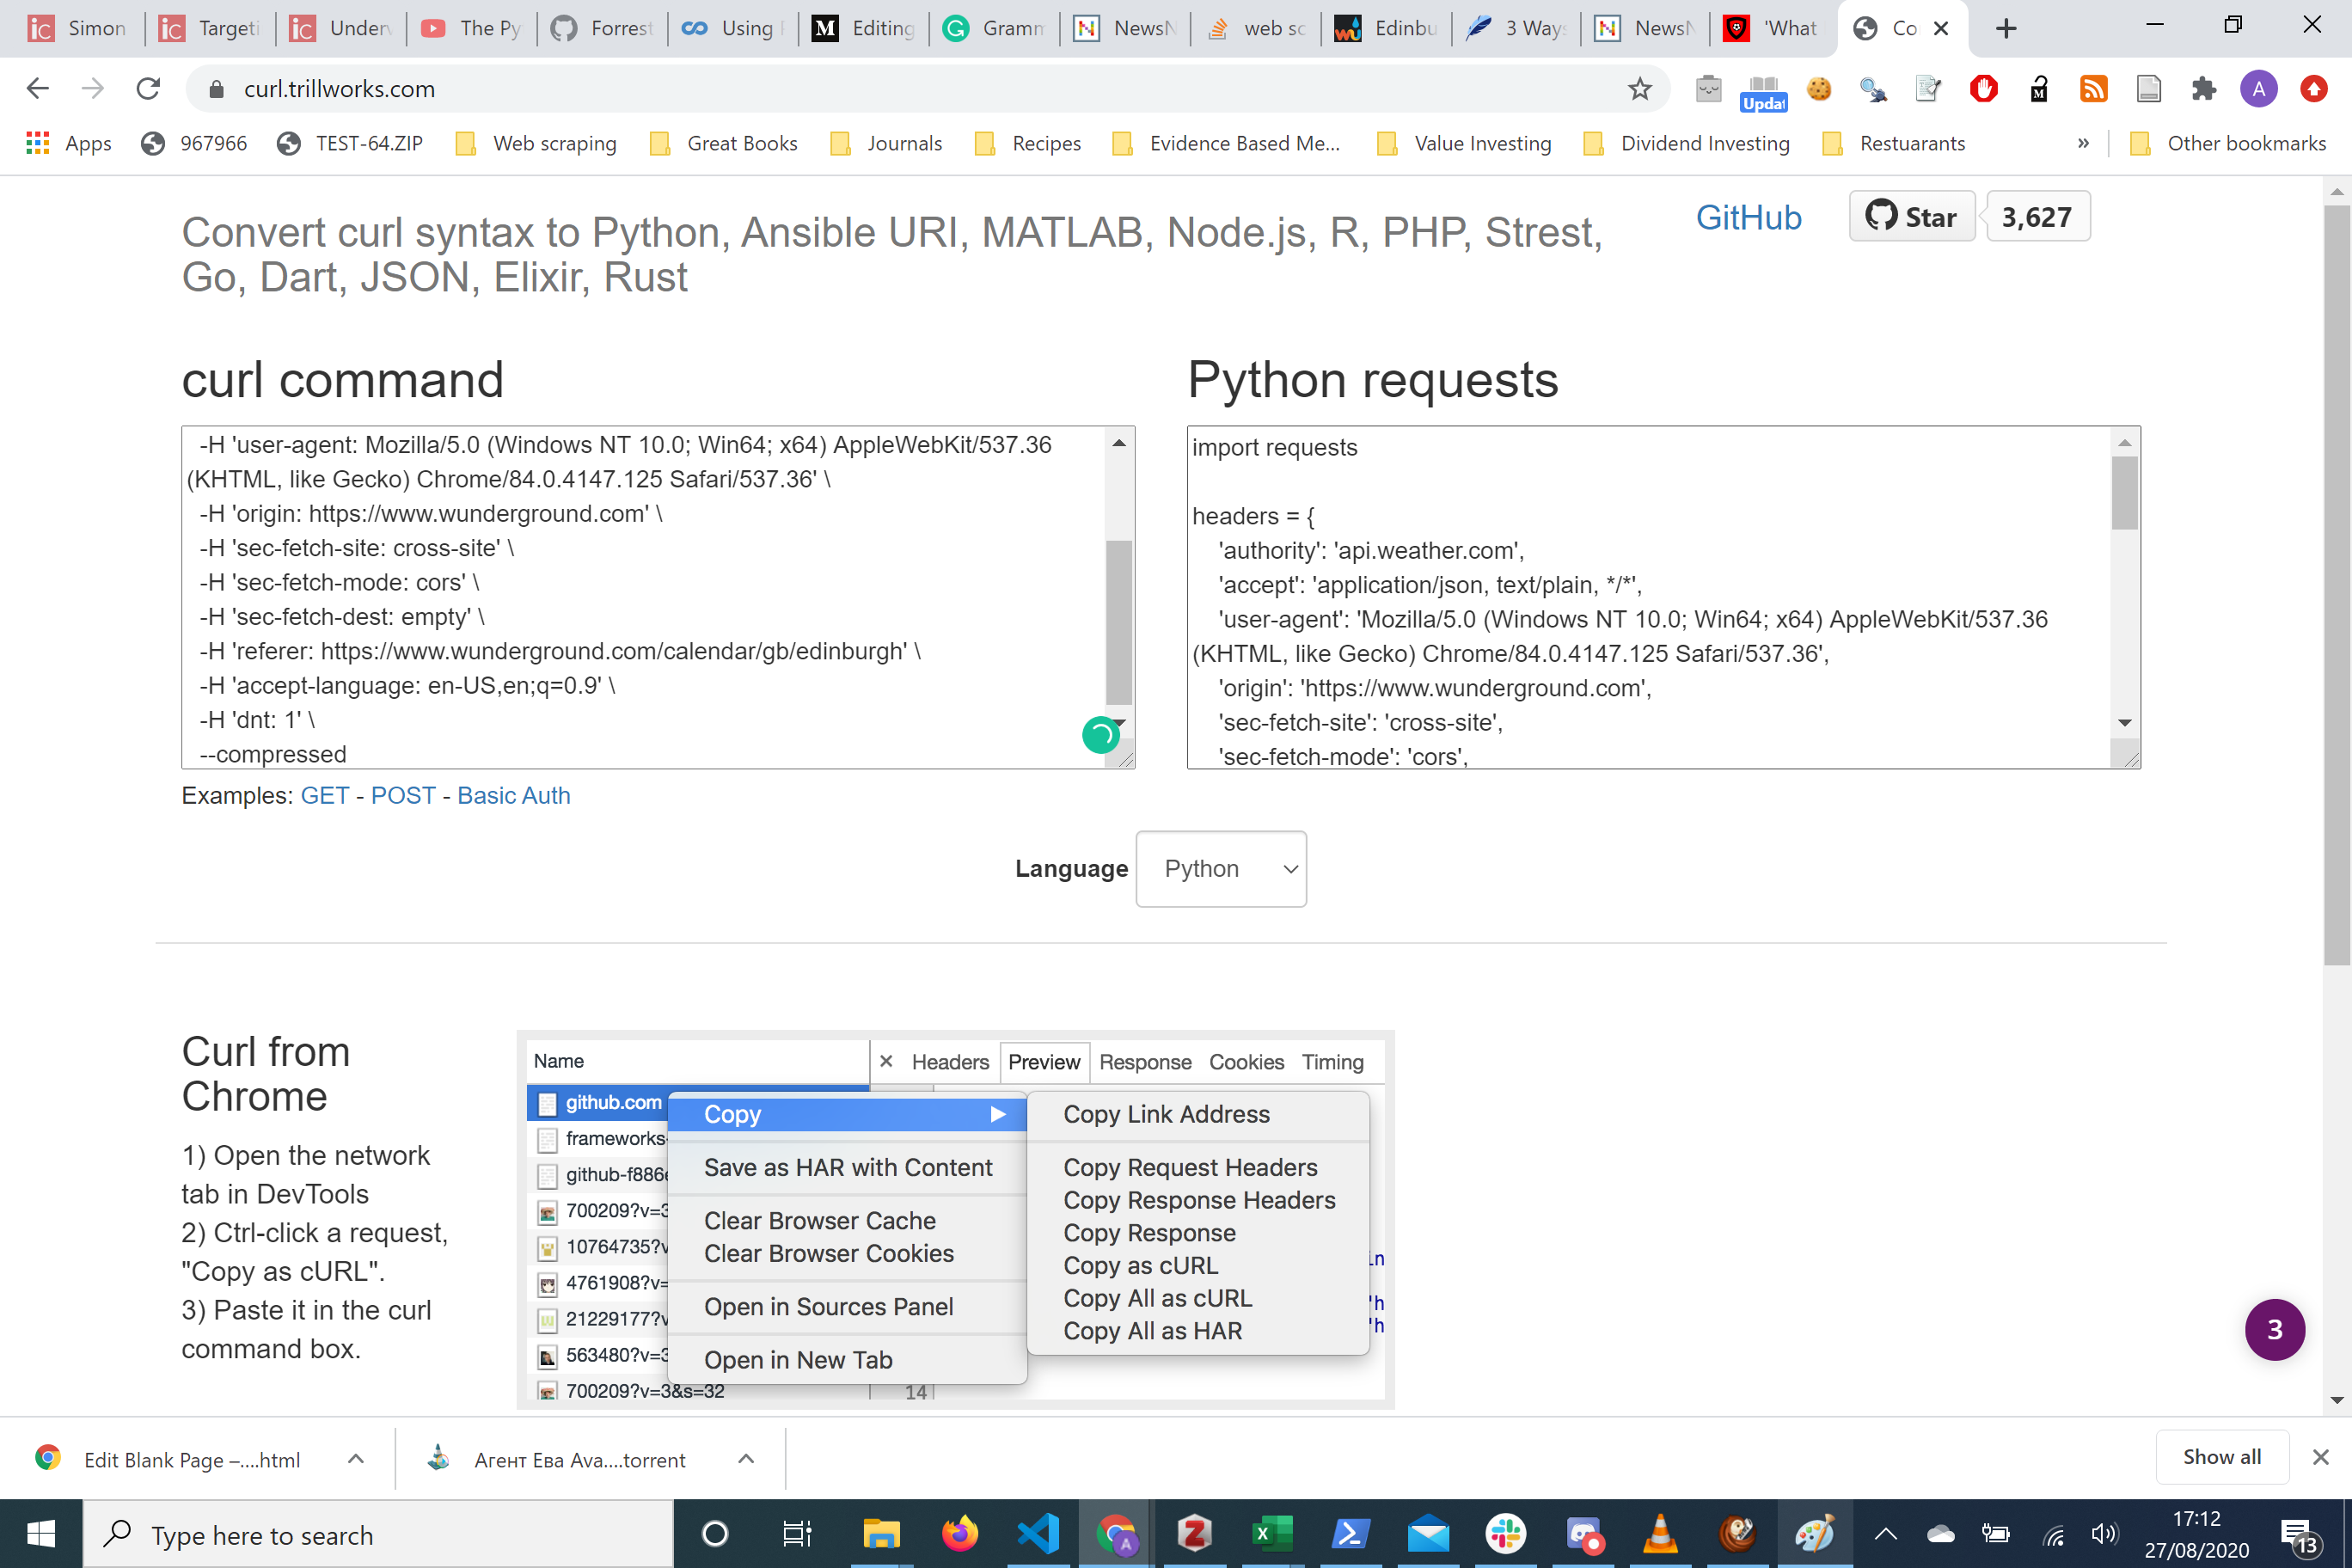Click the browser forward arrow
This screenshot has height=1568, width=2352.
[93, 89]
